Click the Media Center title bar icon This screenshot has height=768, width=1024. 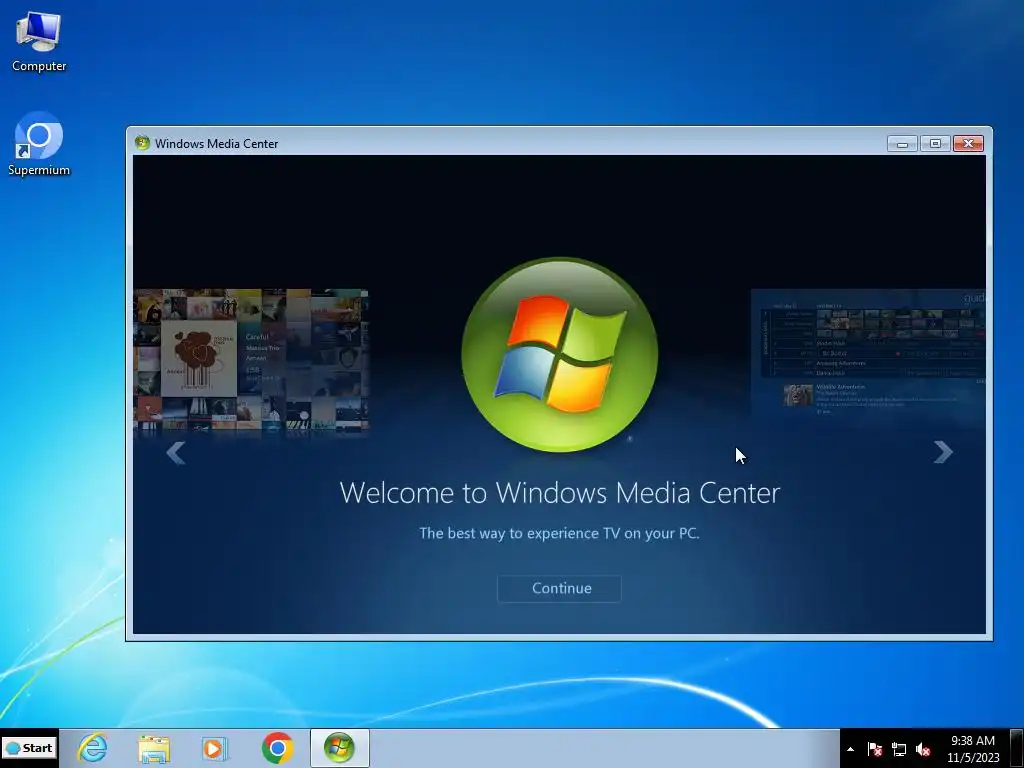click(142, 143)
